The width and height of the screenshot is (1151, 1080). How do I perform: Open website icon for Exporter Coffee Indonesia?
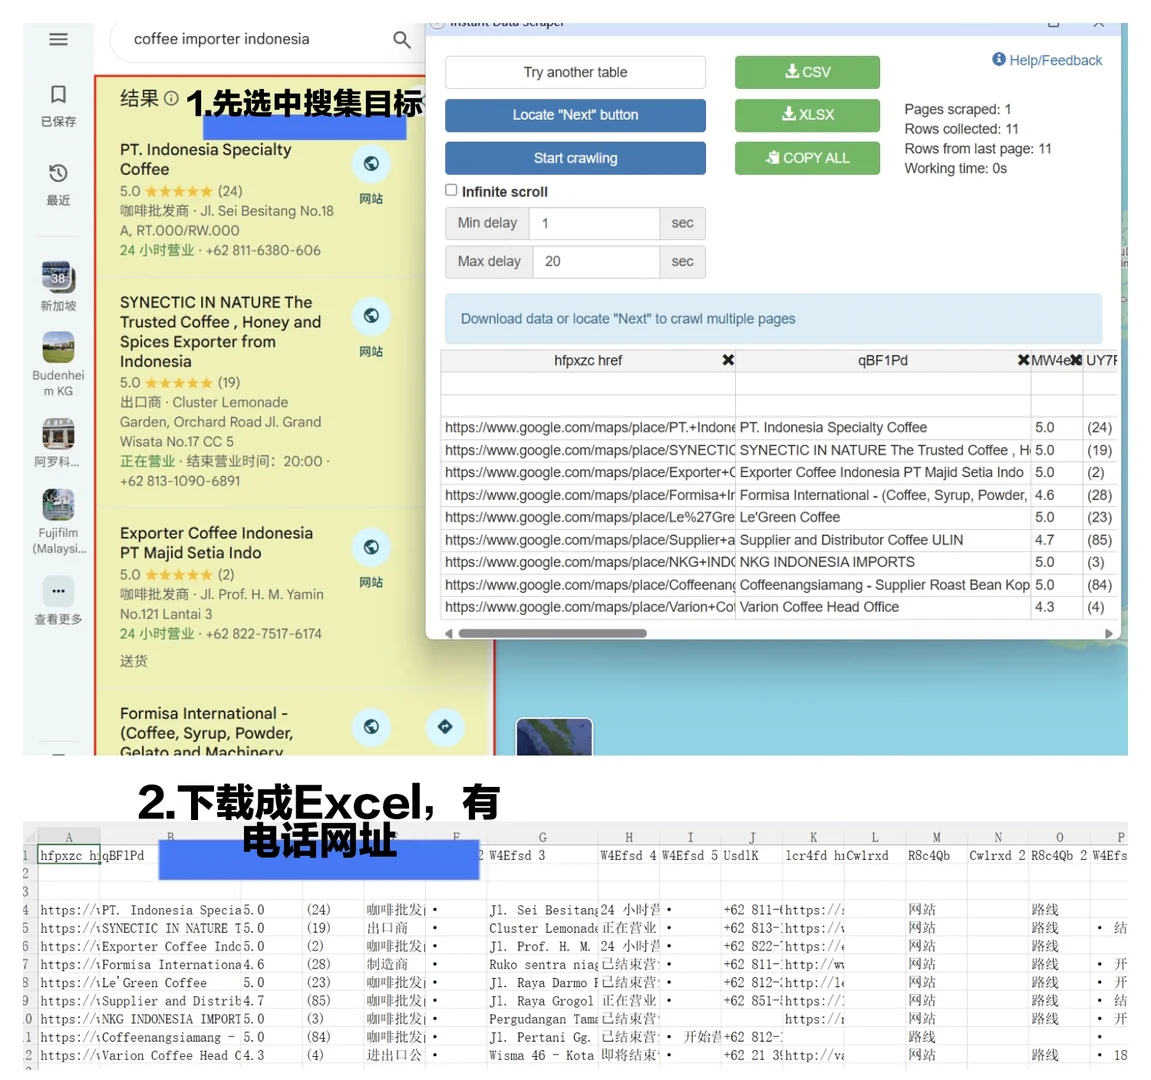[x=371, y=547]
